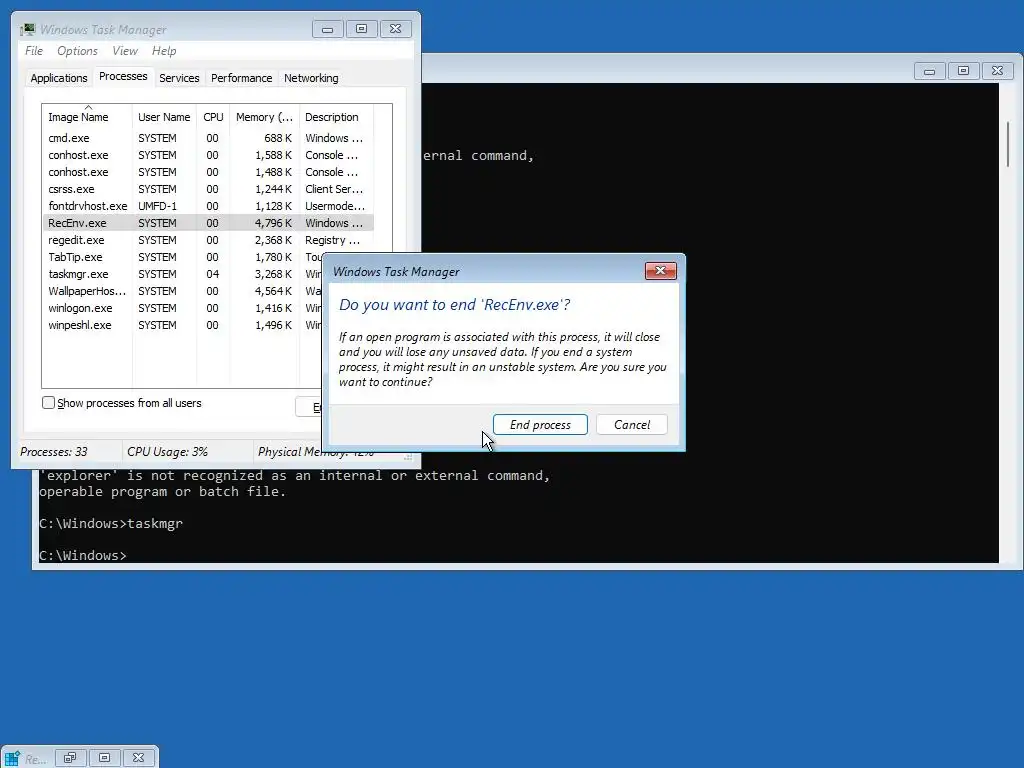Select the conhost.exe row using 1,588 K
The width and height of the screenshot is (1024, 768).
208,155
